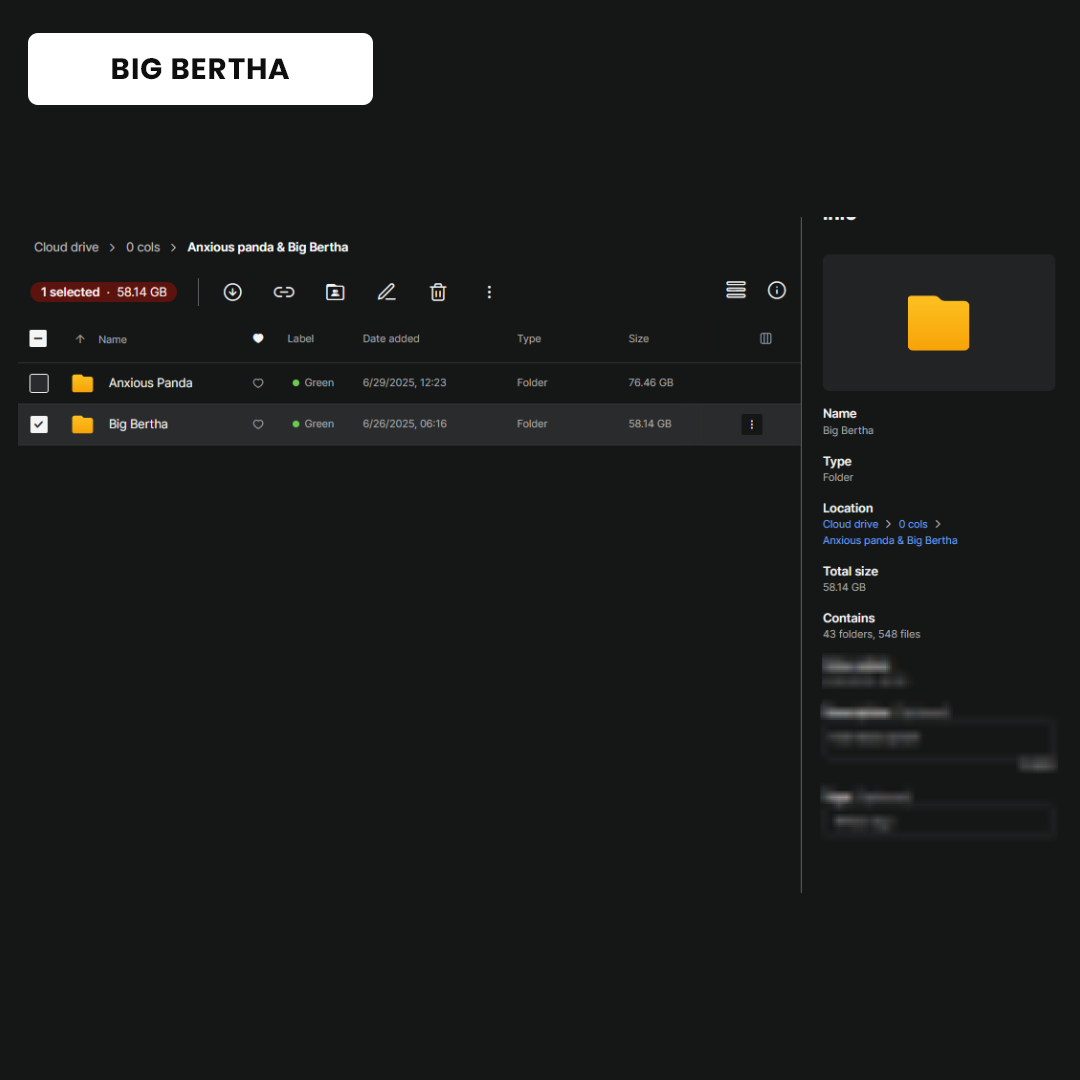This screenshot has width=1080, height=1080.
Task: Click the trash bin delete icon
Action: point(438,292)
